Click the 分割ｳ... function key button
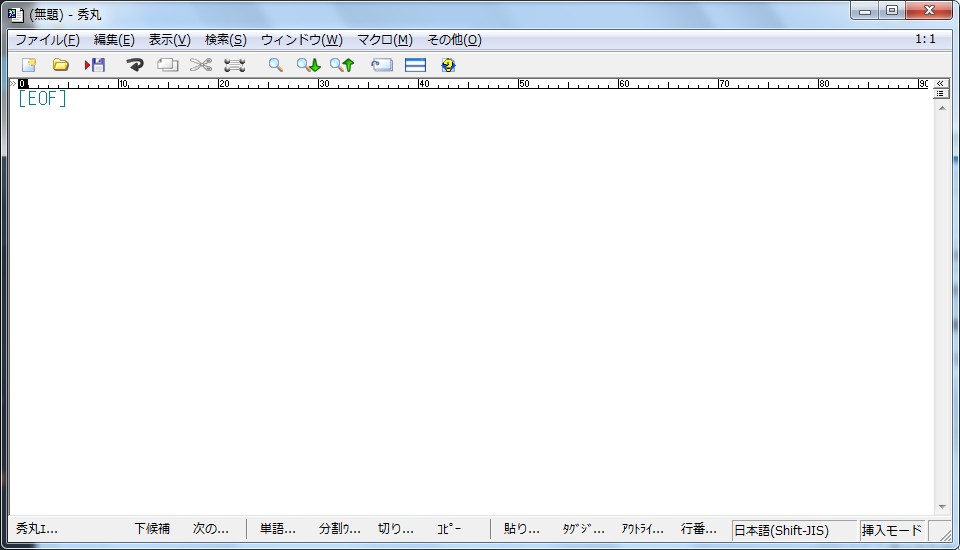Screen dimensions: 960x550 coord(339,529)
